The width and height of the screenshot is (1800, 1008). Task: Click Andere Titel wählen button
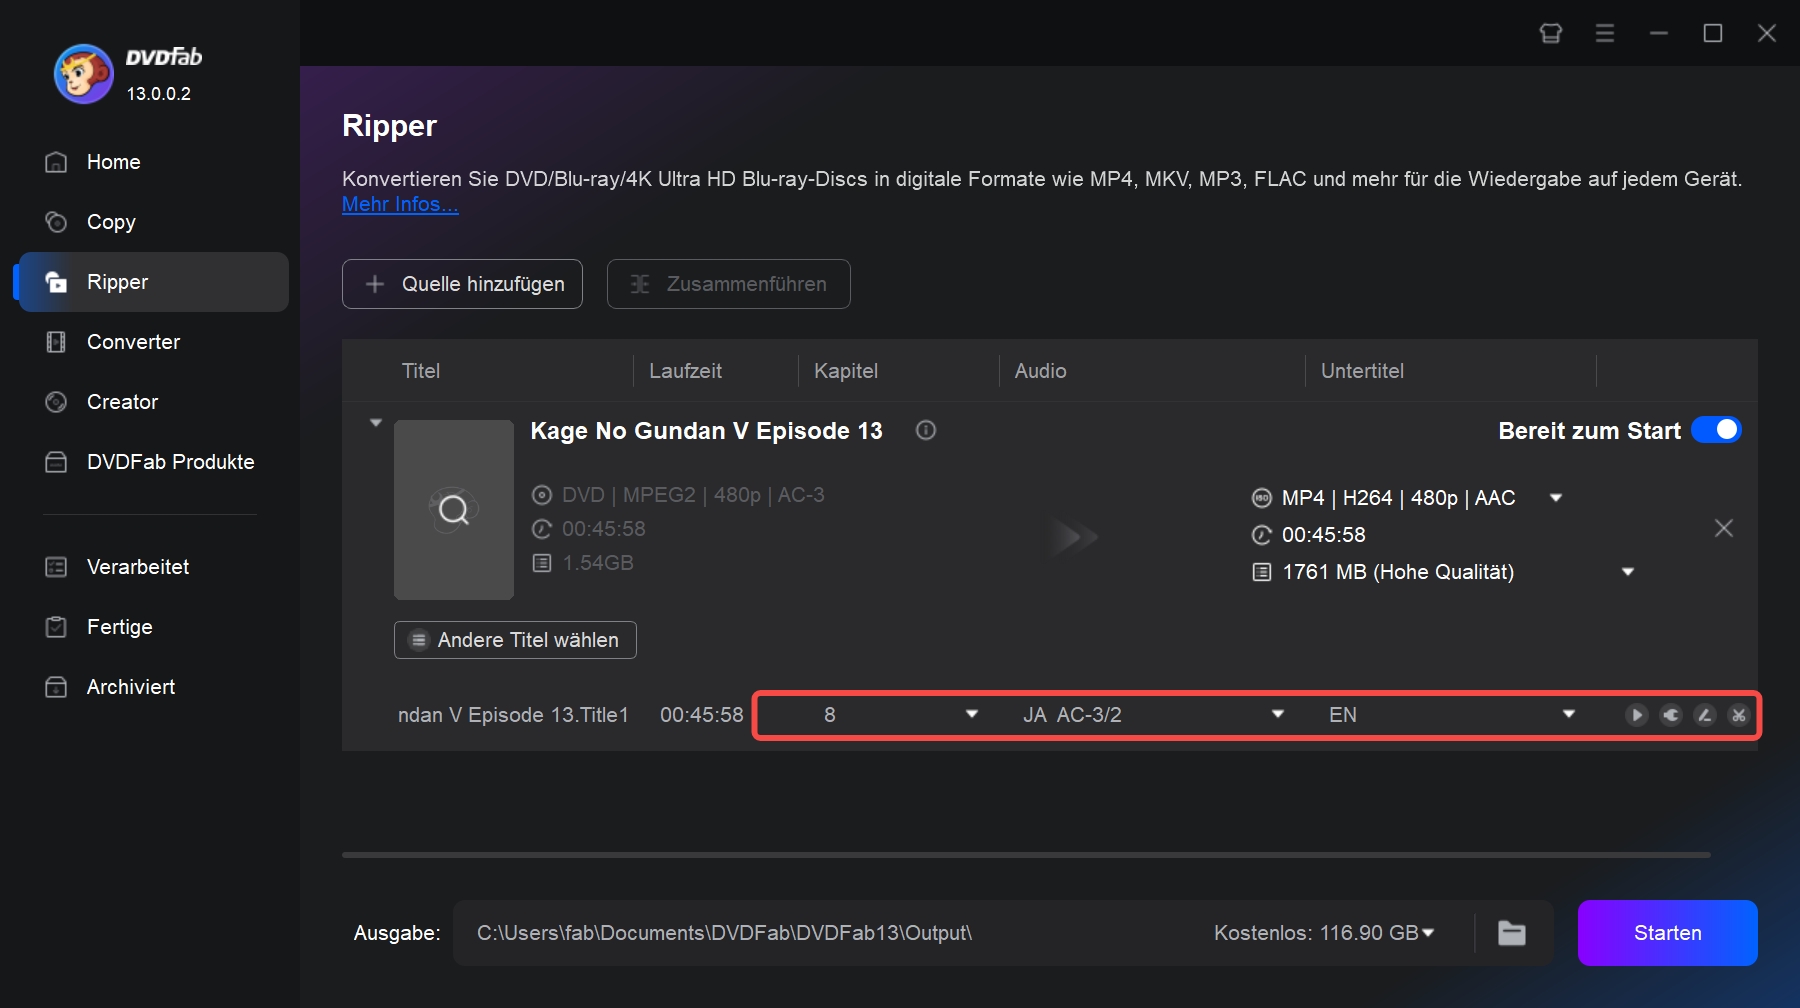[x=515, y=640]
